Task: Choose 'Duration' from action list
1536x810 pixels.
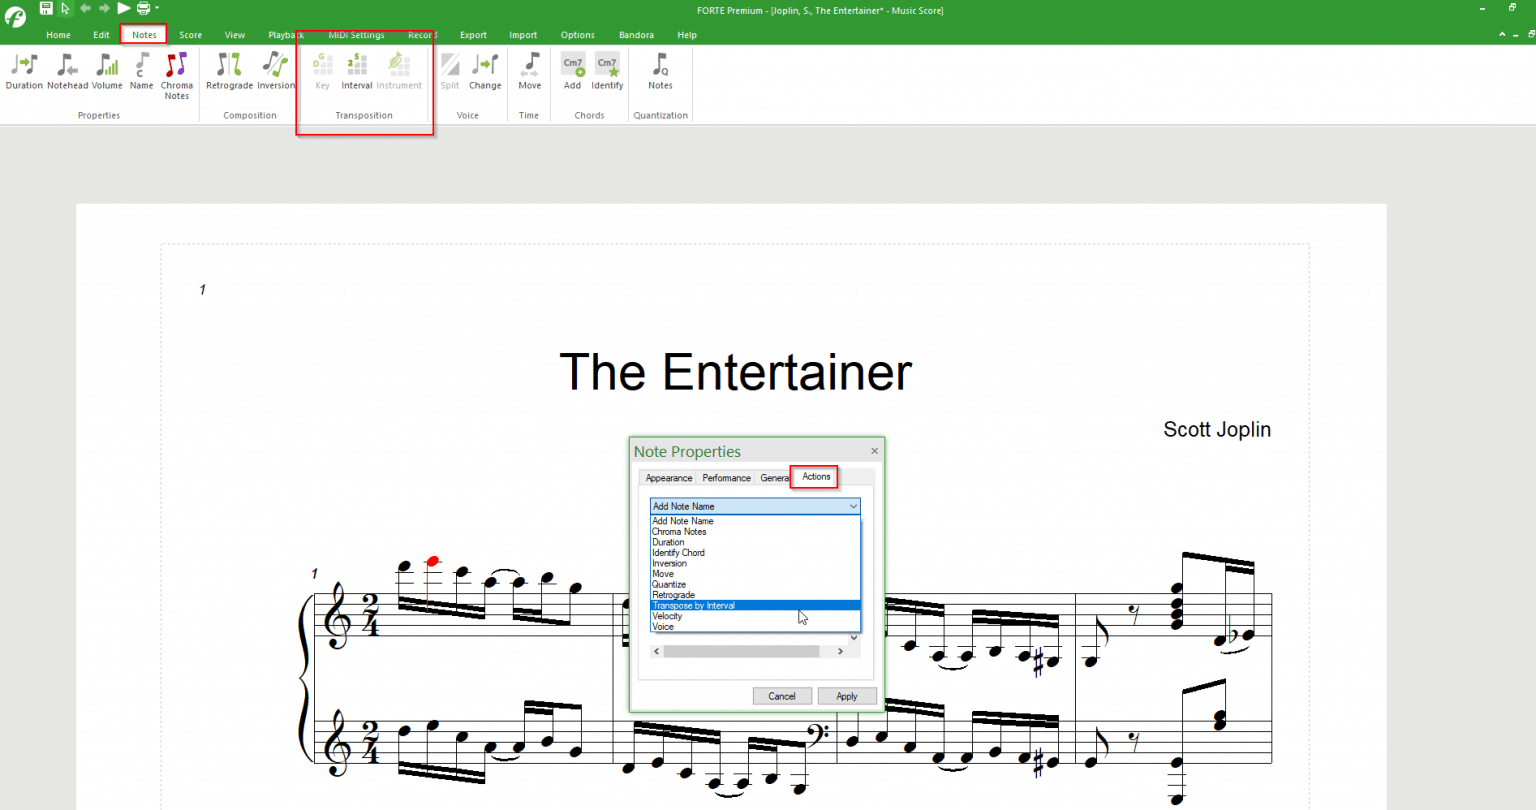Action: [755, 542]
